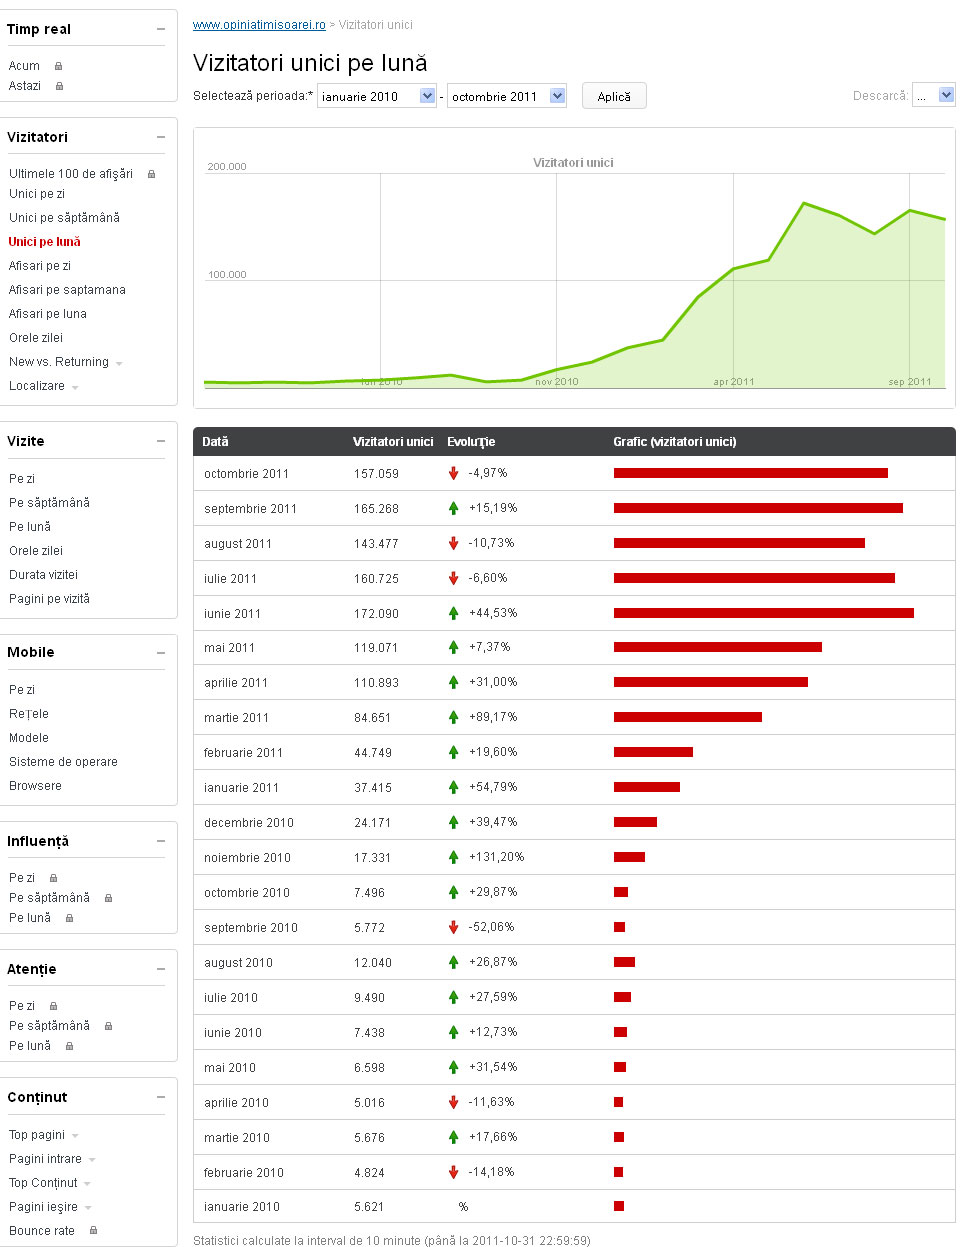
Task: Collapse the Vizitatori panel
Action: (161, 137)
